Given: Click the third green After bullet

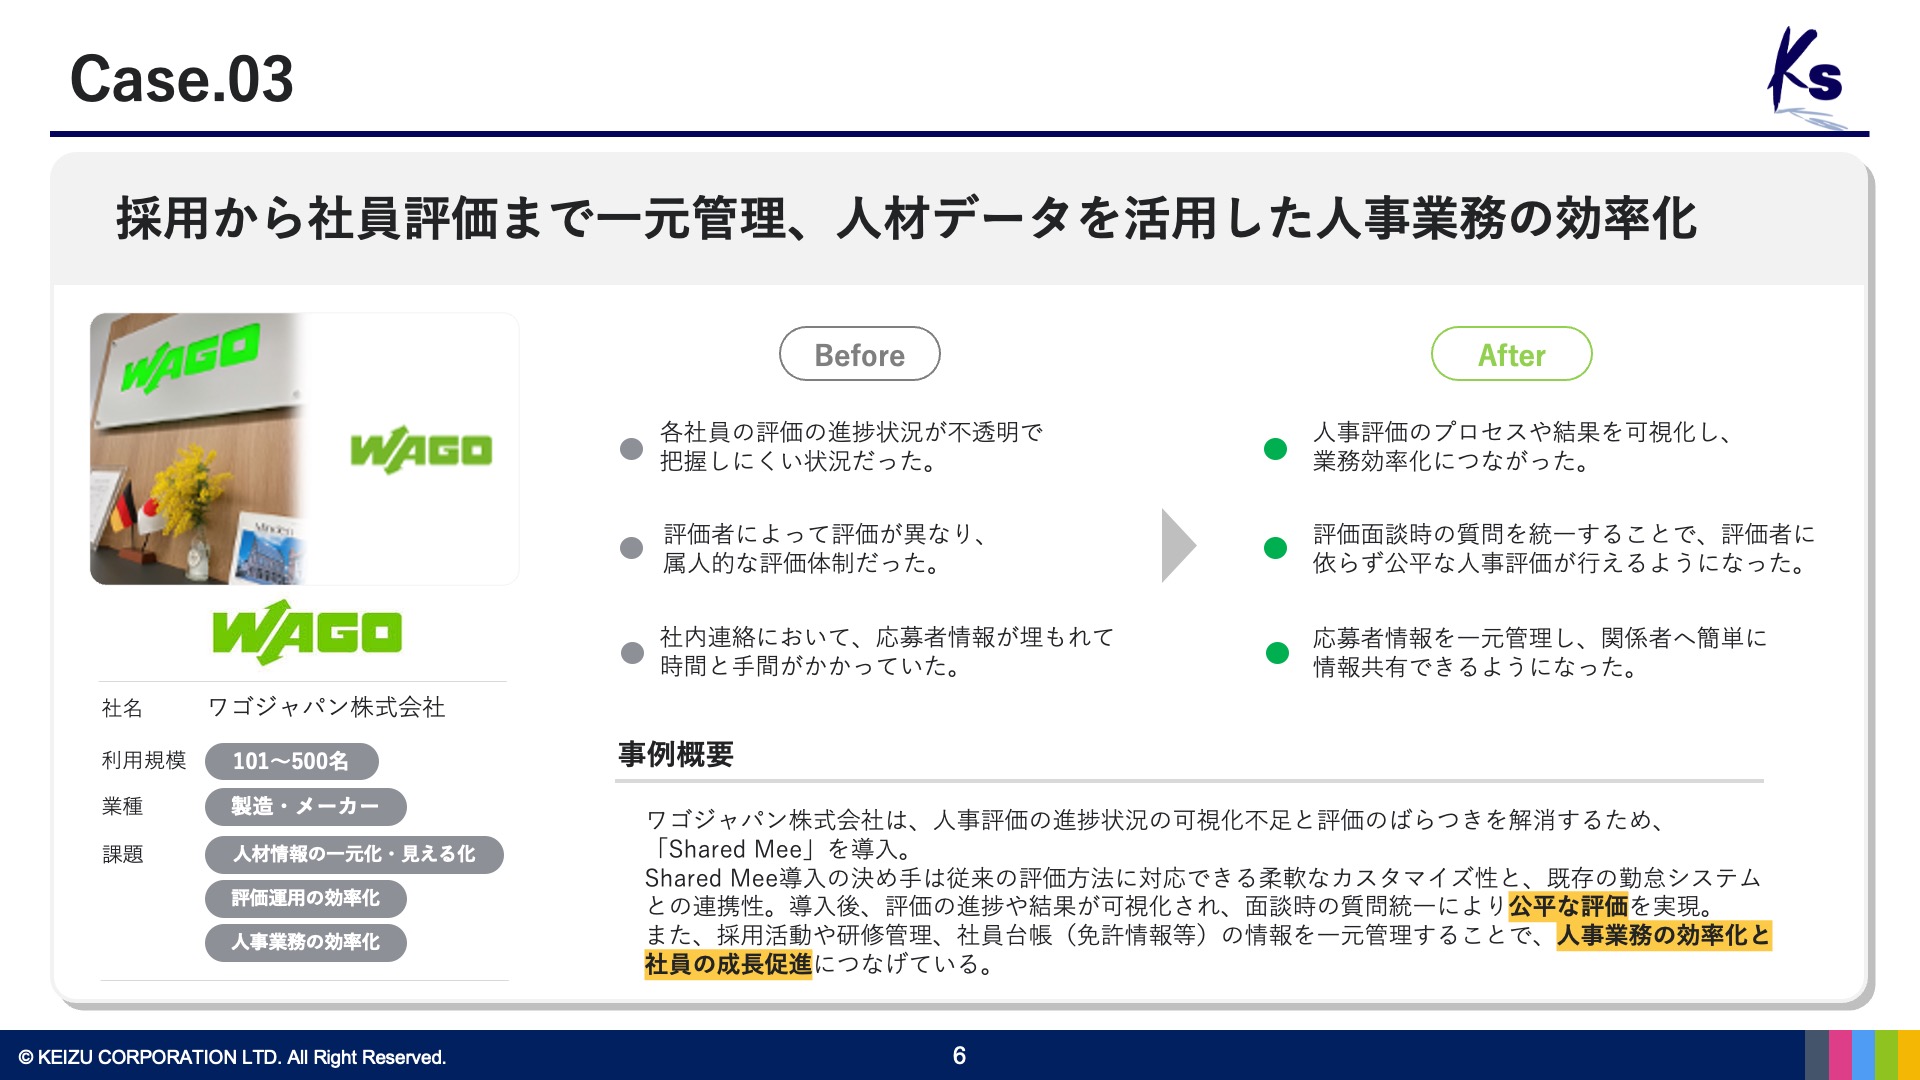Looking at the screenshot, I should coord(1277,653).
